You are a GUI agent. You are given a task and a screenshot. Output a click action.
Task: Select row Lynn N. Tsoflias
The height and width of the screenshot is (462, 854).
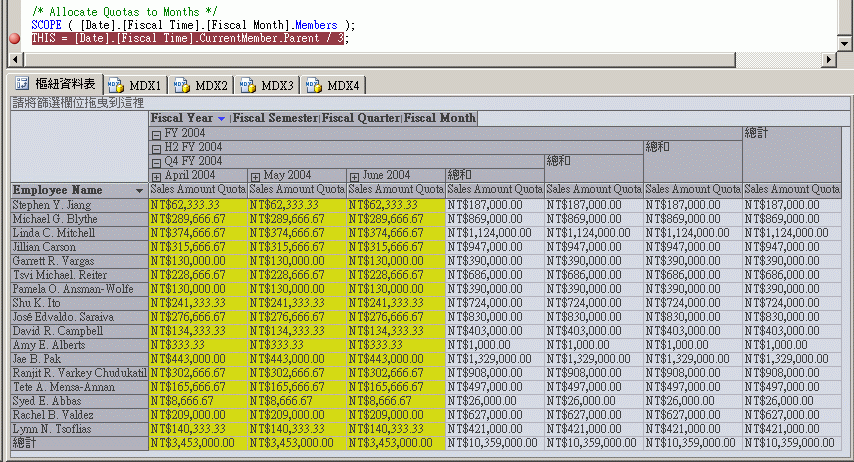(80, 429)
